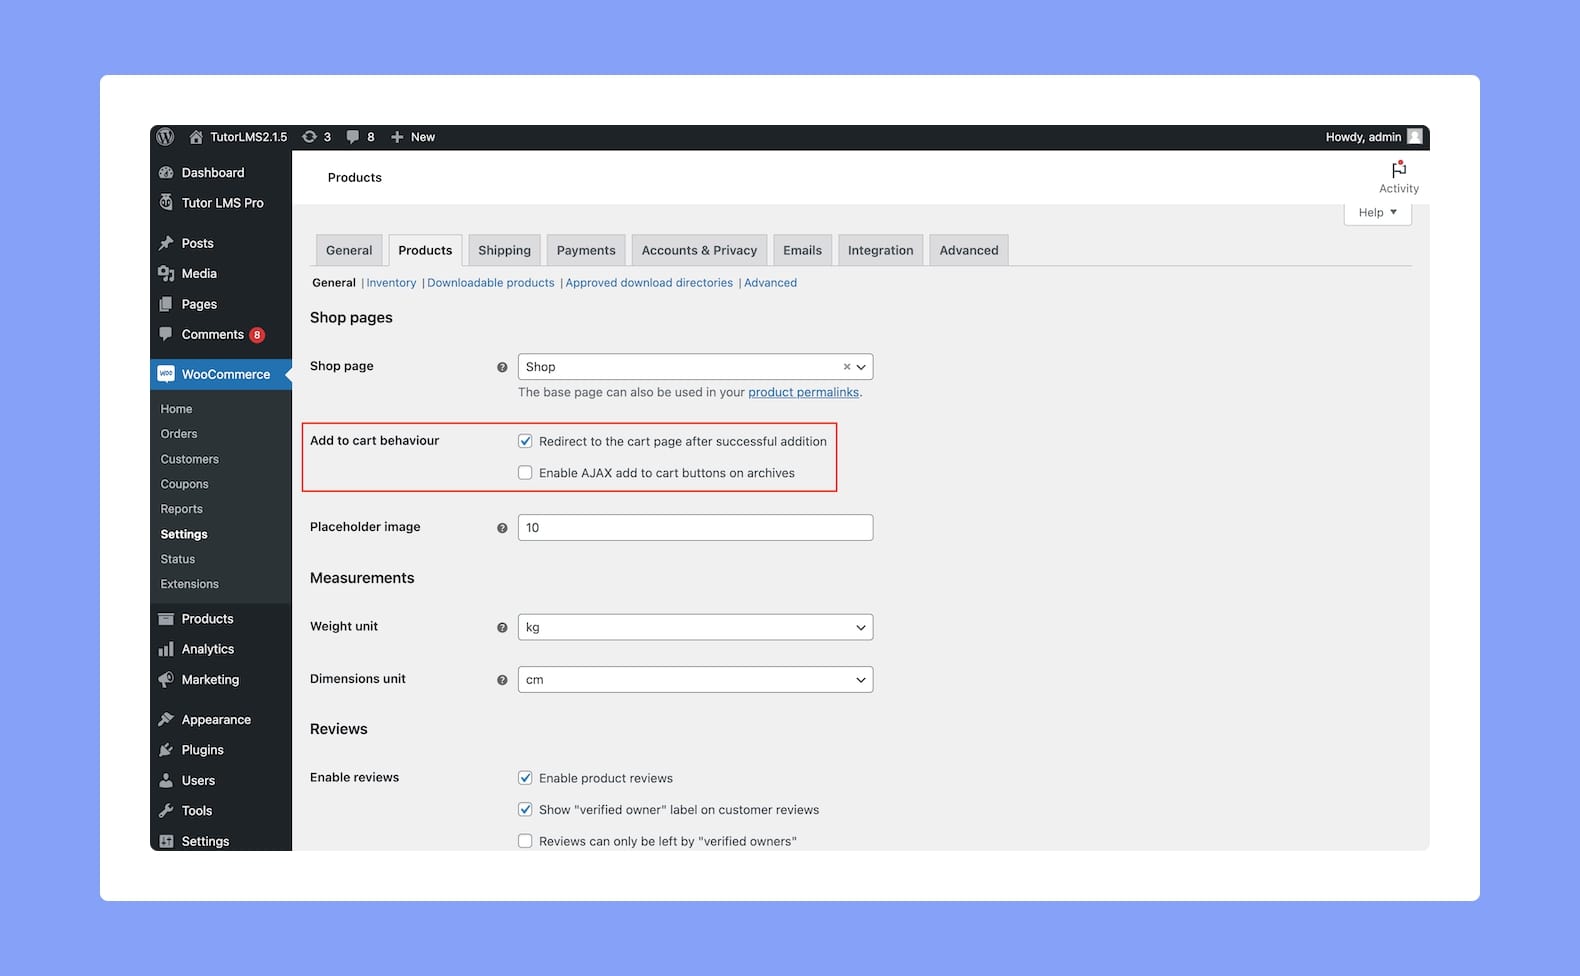This screenshot has height=976, width=1580.
Task: Open the Shop page dropdown
Action: pyautogui.click(x=695, y=367)
